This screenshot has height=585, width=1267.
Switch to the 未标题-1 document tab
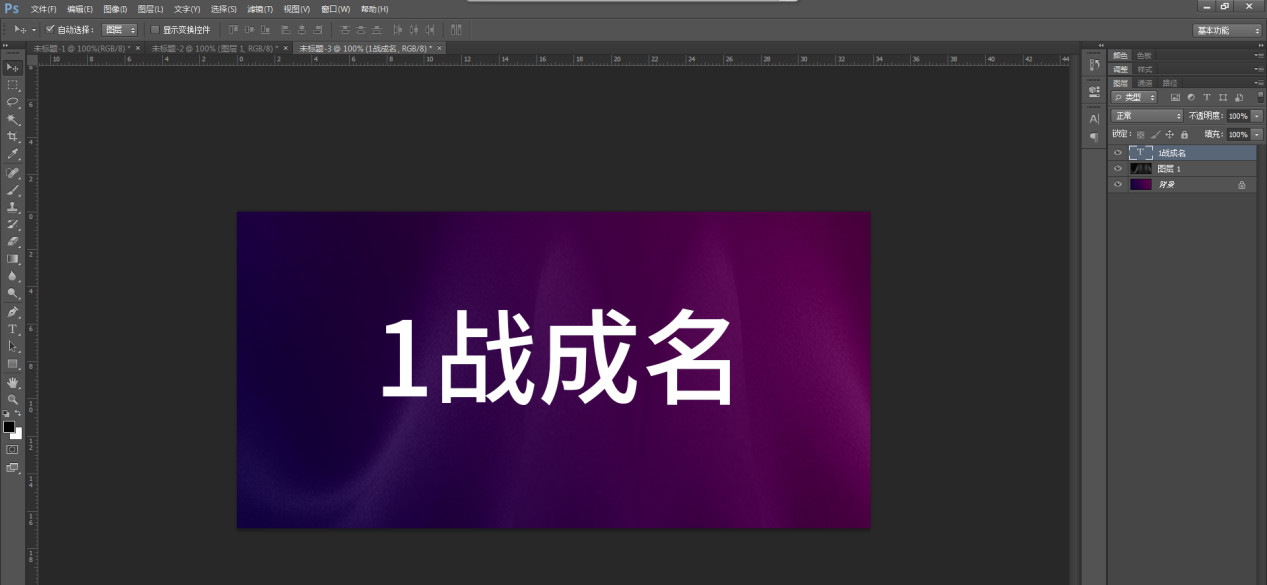click(81, 48)
